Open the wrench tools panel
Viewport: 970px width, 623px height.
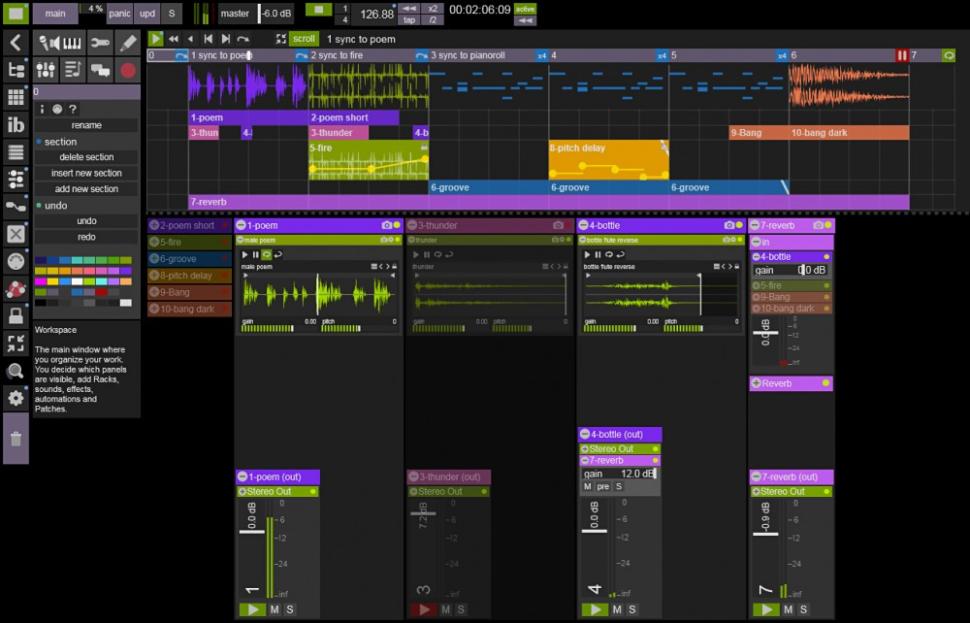[x=100, y=43]
